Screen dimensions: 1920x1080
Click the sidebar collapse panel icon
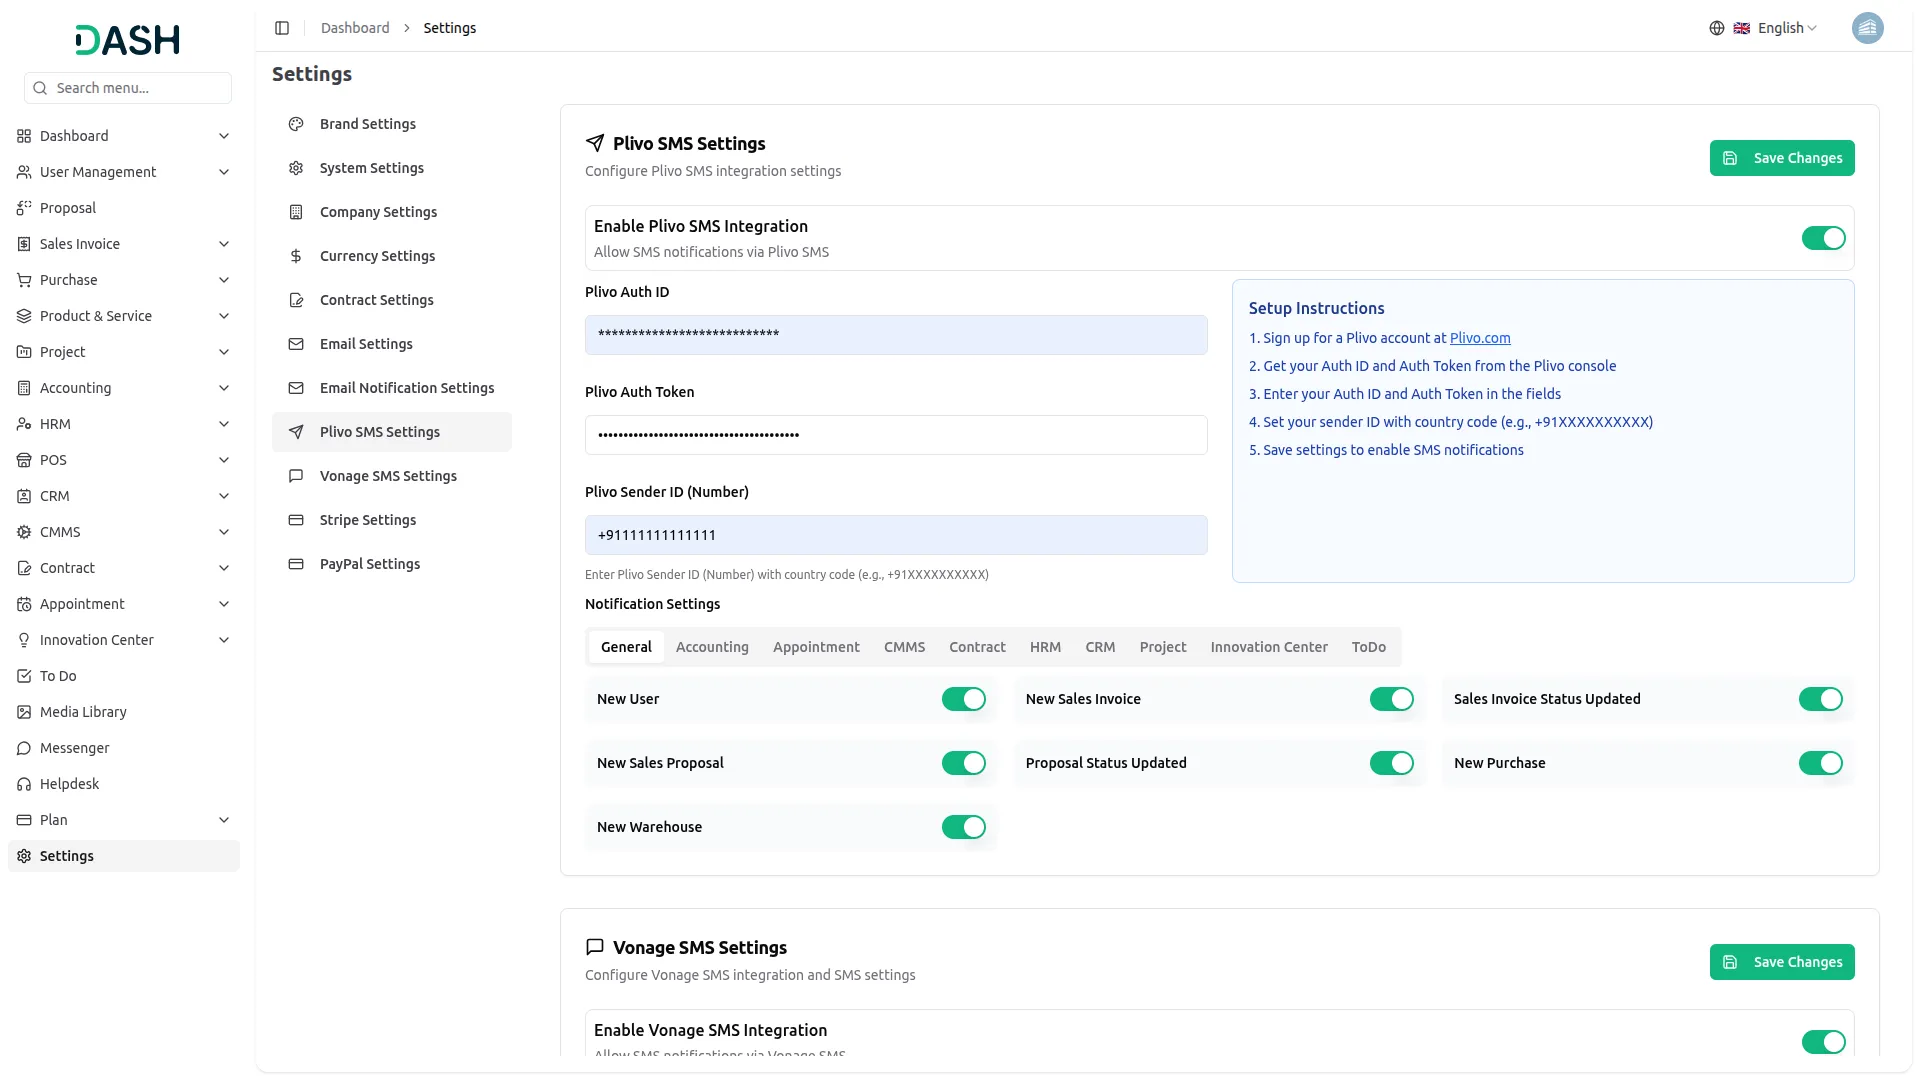click(282, 28)
